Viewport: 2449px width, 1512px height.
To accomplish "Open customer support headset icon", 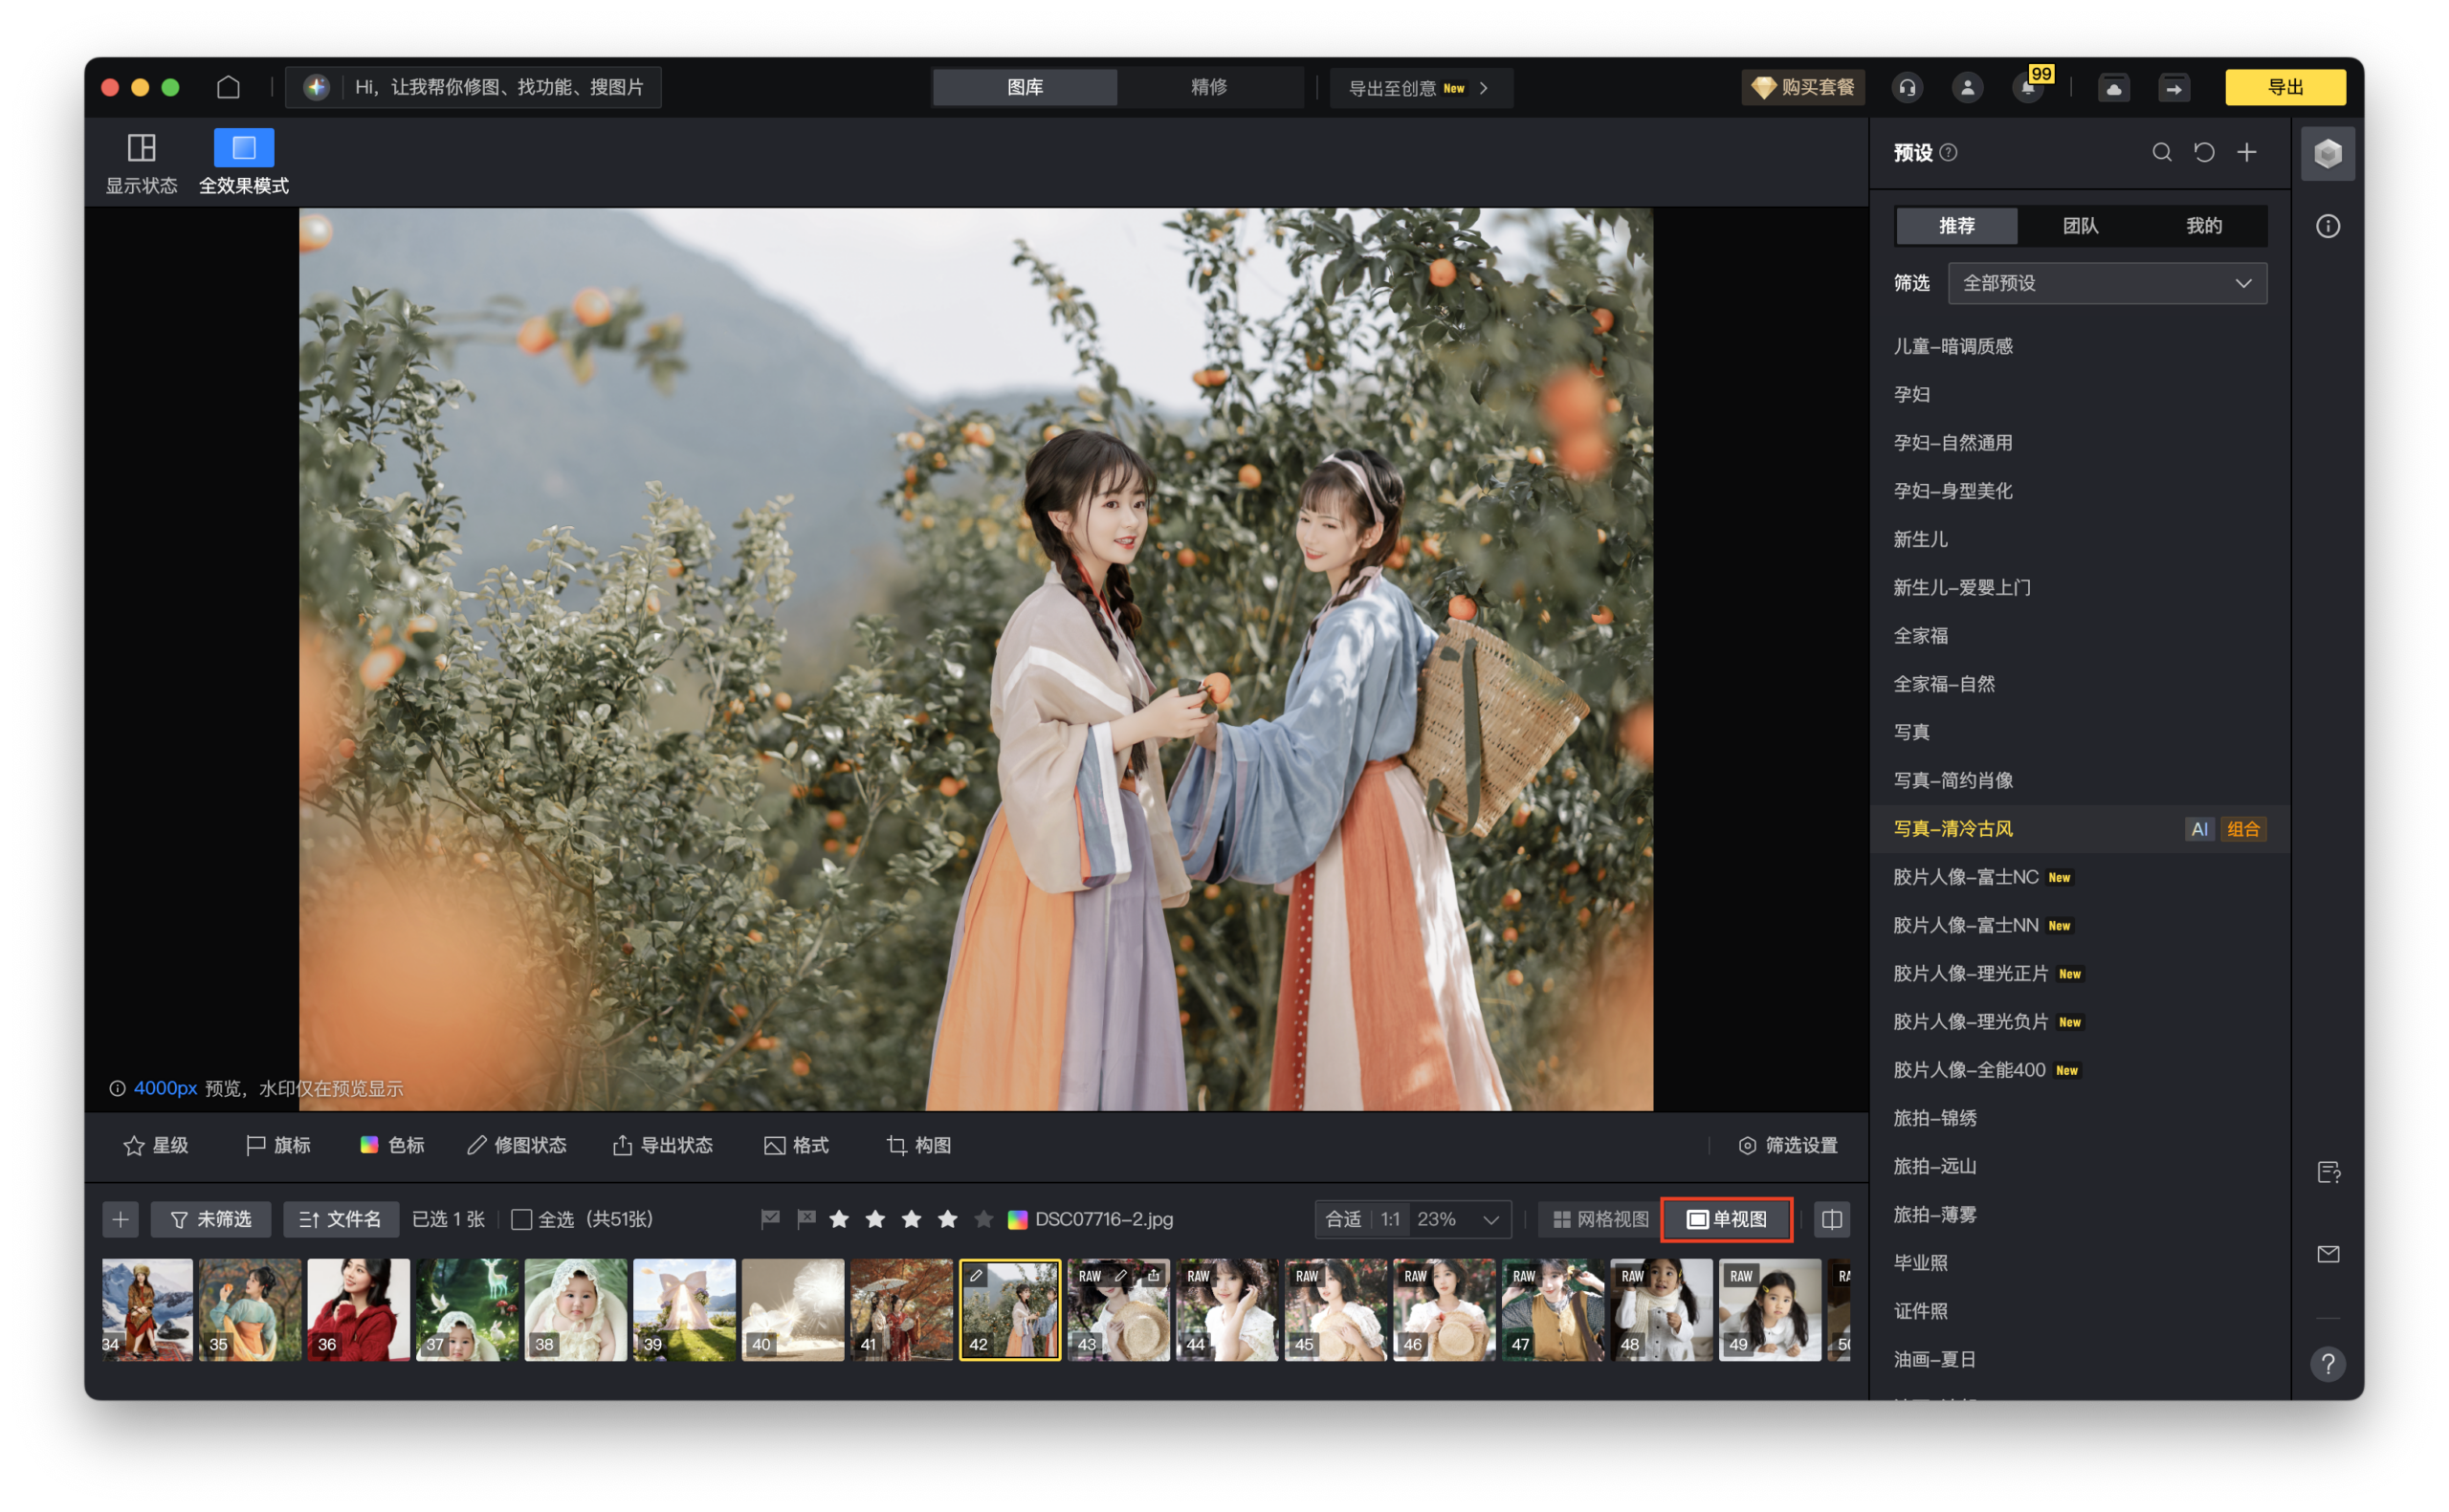I will click(x=1907, y=88).
